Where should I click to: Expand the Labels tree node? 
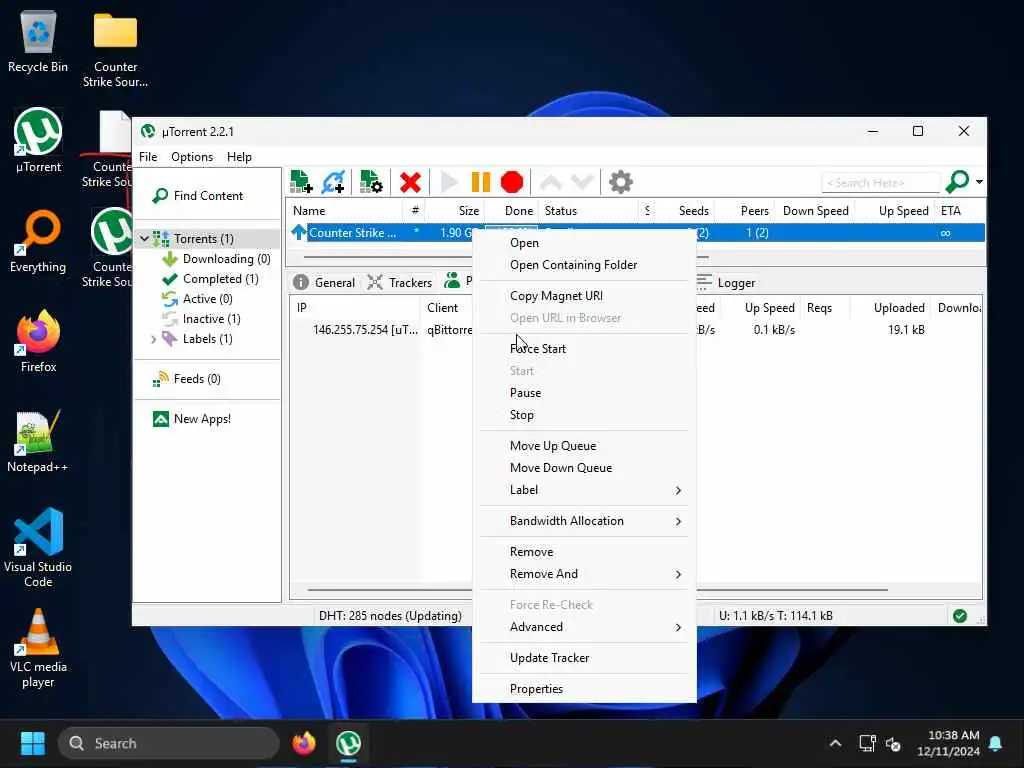tap(153, 339)
